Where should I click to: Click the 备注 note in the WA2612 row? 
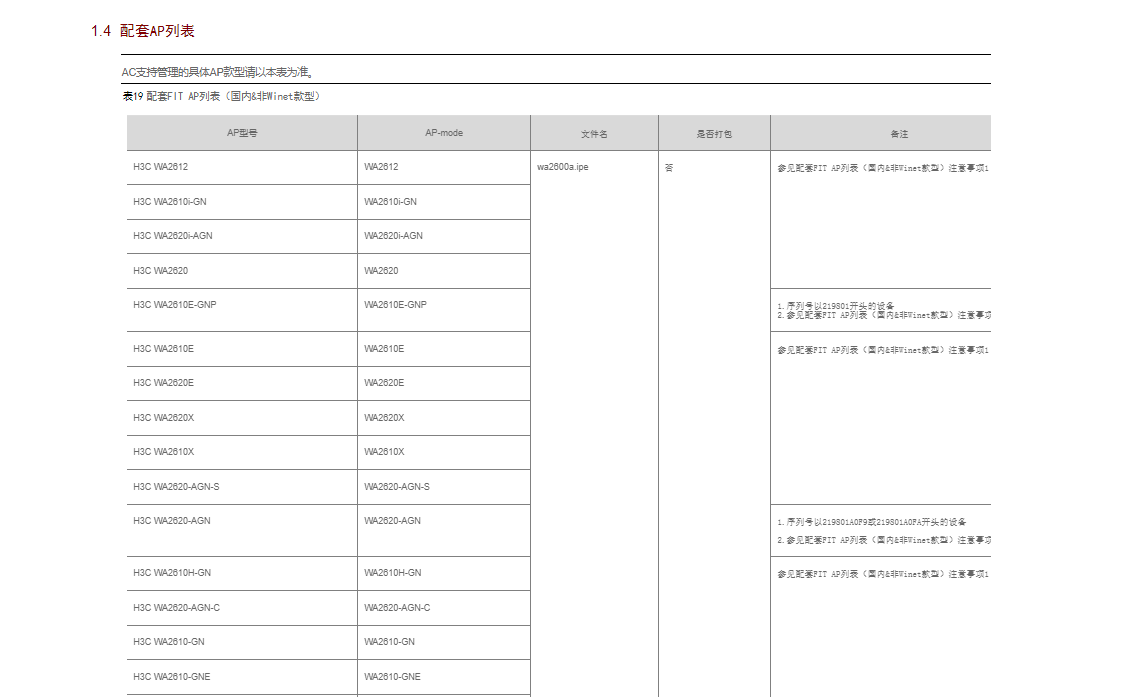[x=883, y=168]
